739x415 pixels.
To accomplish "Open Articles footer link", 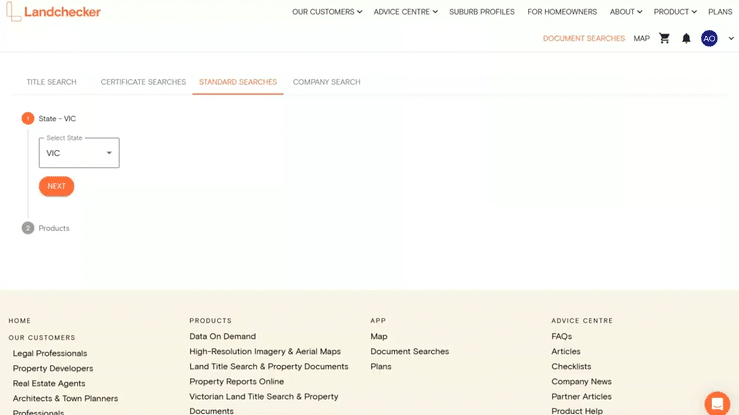I will 566,351.
